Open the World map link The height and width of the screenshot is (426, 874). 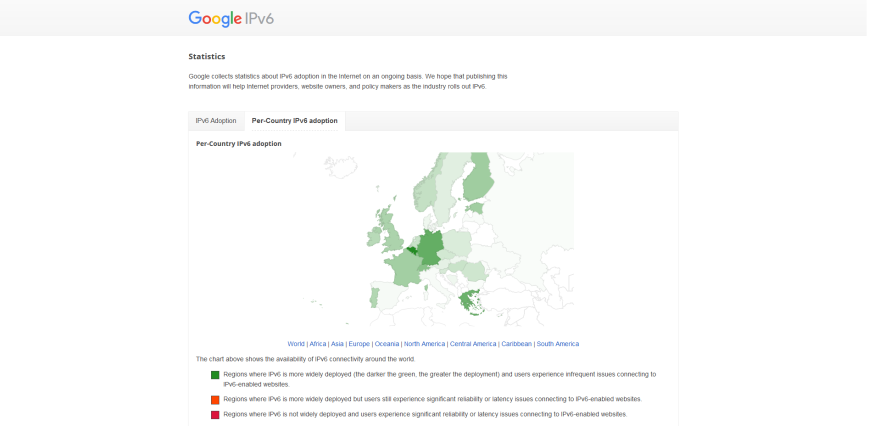[296, 344]
